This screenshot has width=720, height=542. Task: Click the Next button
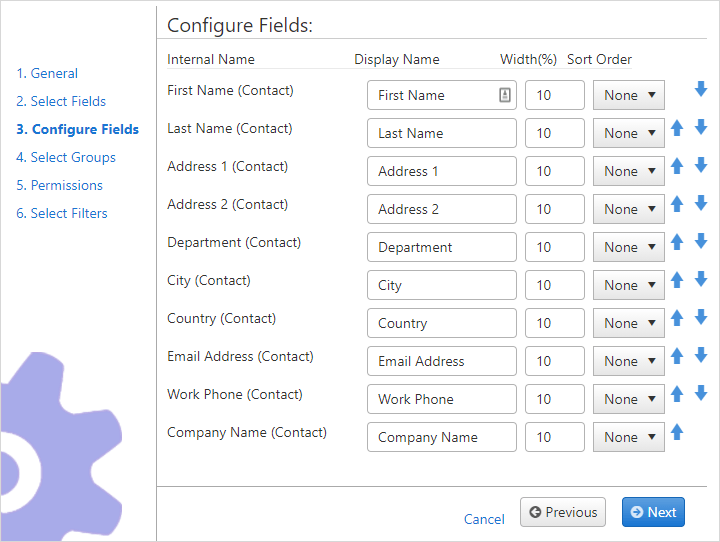(x=653, y=512)
